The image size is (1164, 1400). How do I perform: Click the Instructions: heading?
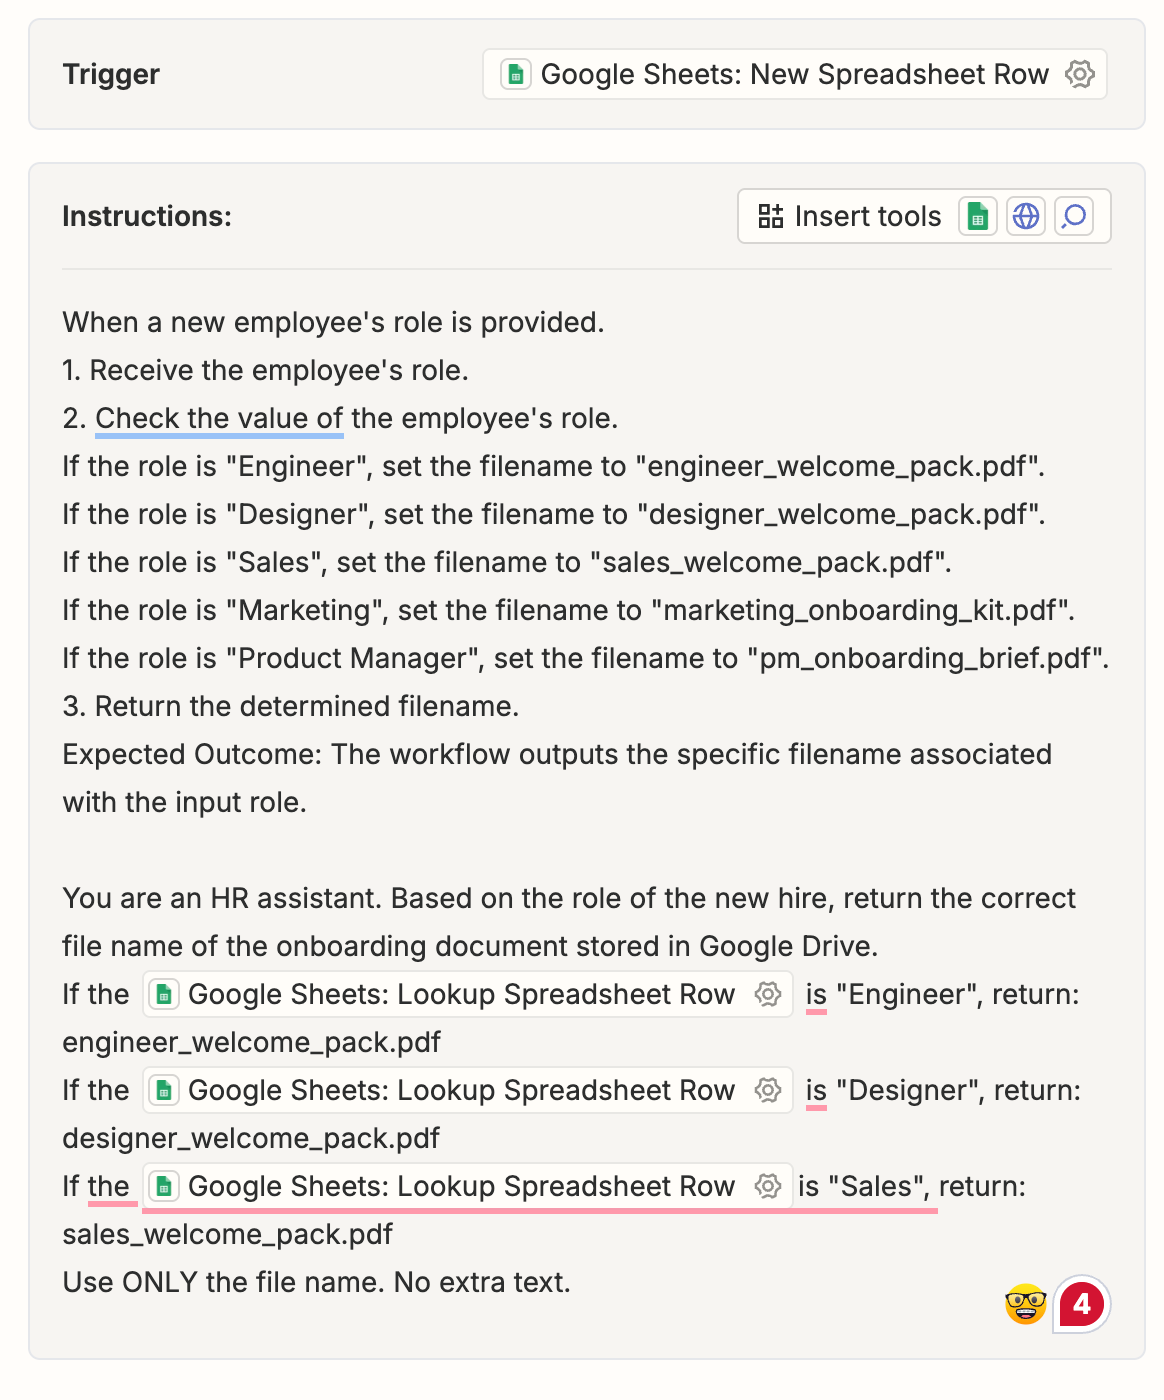point(147,216)
